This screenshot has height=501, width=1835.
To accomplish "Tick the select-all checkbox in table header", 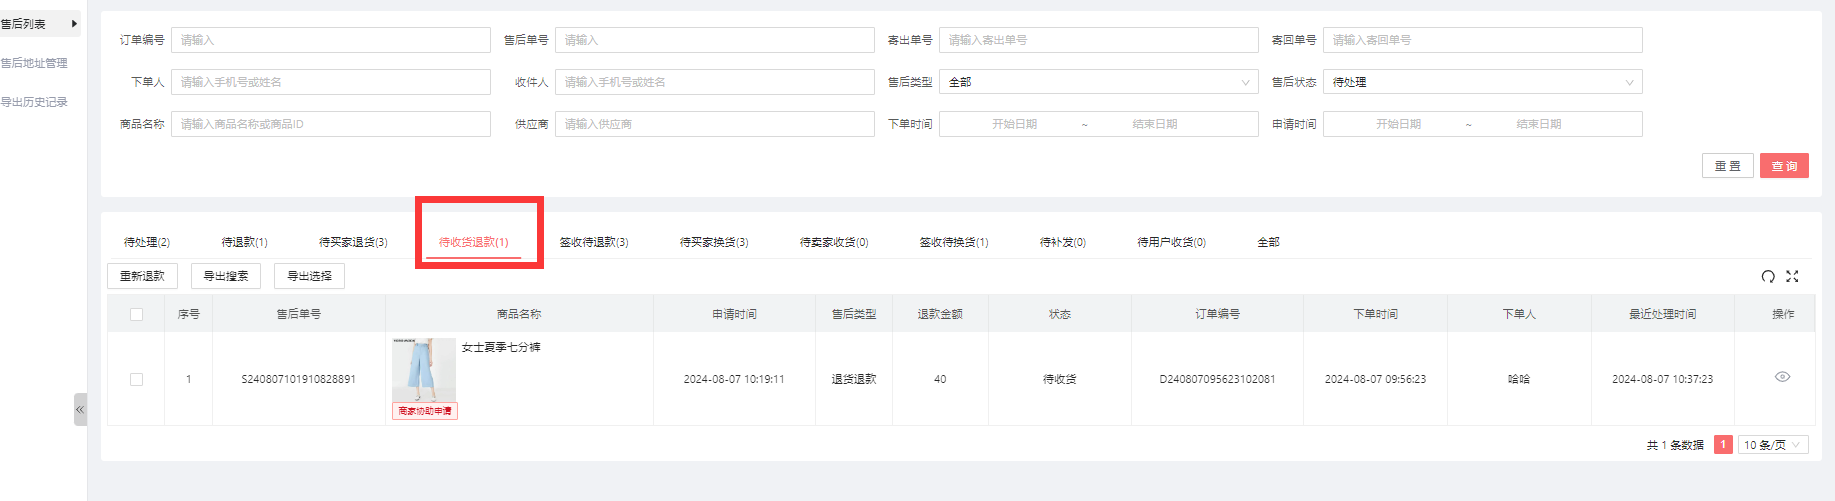I will click(137, 314).
